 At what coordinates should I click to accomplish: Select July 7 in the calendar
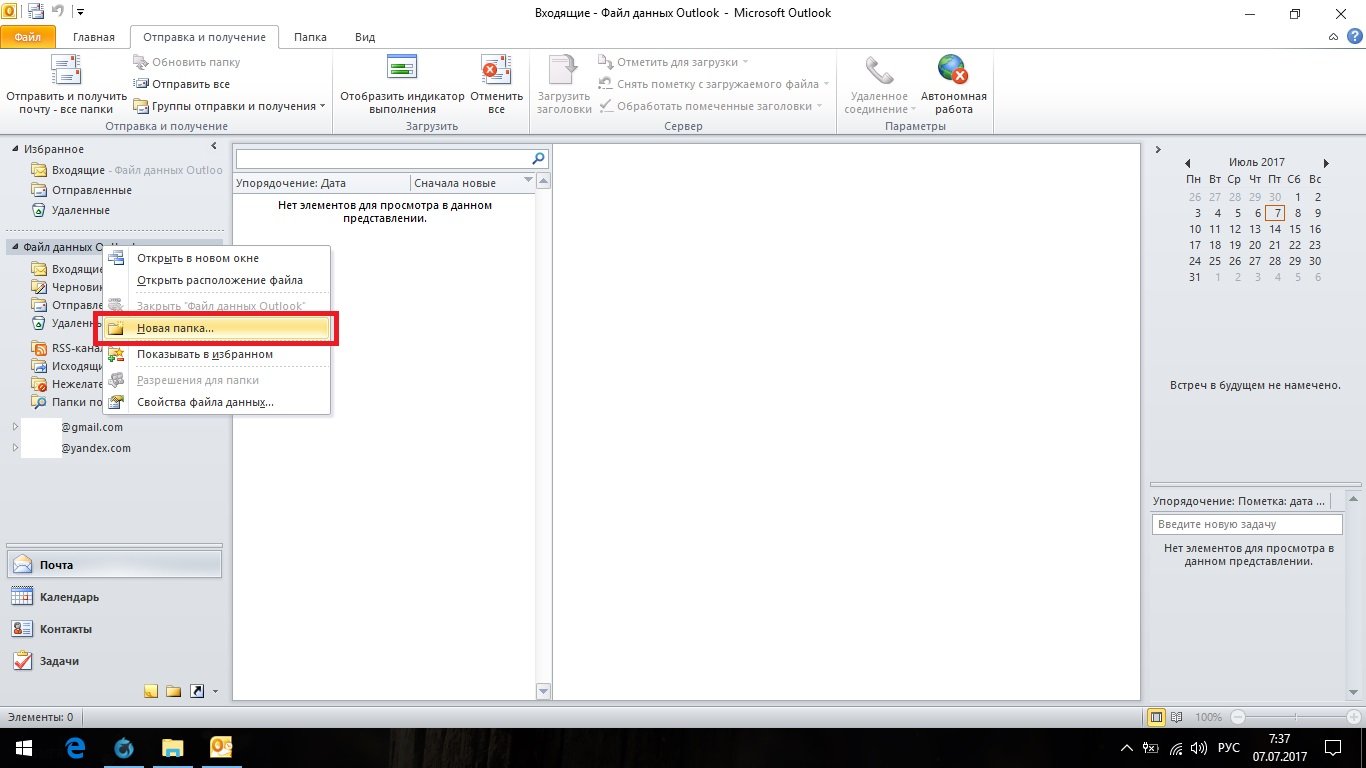(x=1274, y=213)
